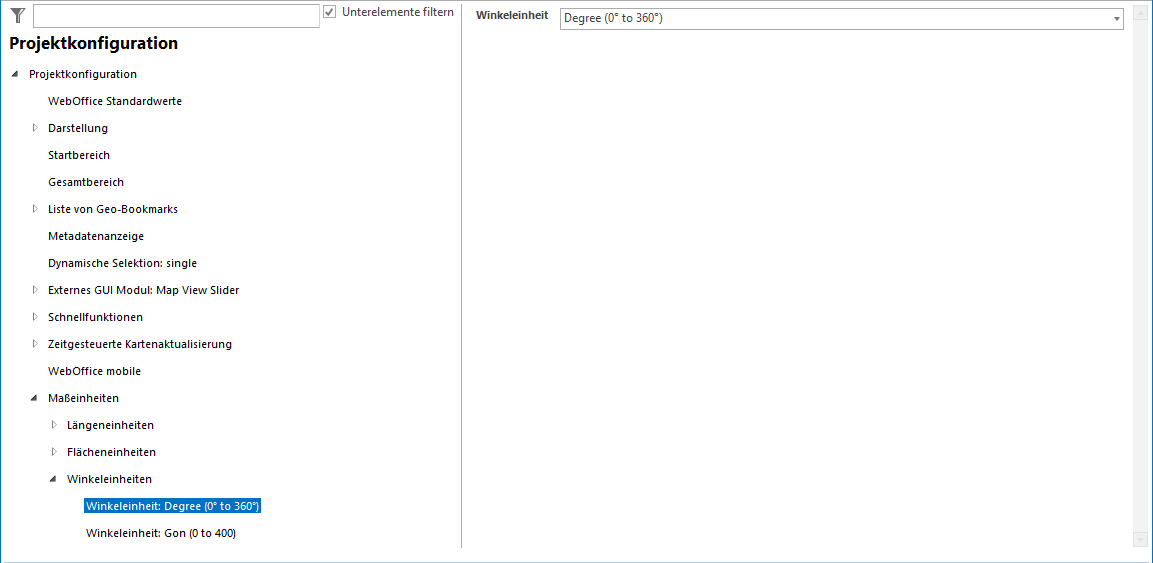Image resolution: width=1153 pixels, height=563 pixels.
Task: Click the right panel scrollbar down arrow
Action: pyautogui.click(x=1139, y=539)
